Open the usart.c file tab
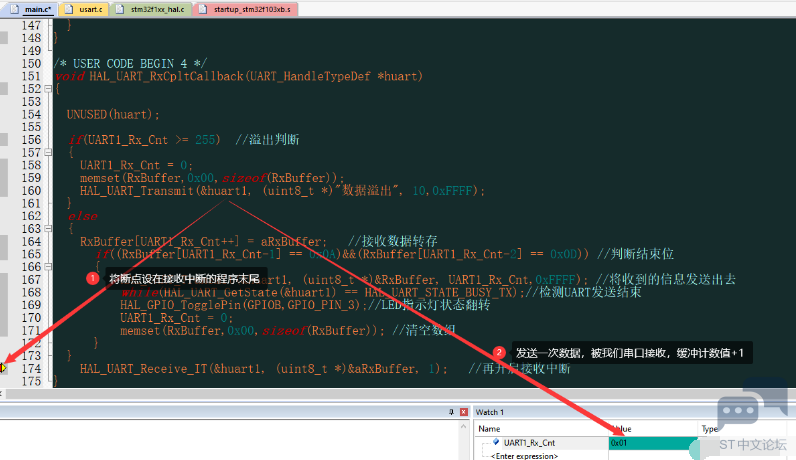The height and width of the screenshot is (460, 796). coord(84,9)
